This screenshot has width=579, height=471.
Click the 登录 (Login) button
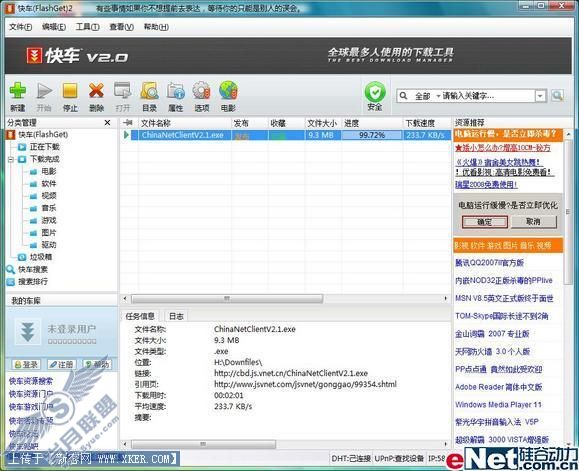pyautogui.click(x=27, y=364)
